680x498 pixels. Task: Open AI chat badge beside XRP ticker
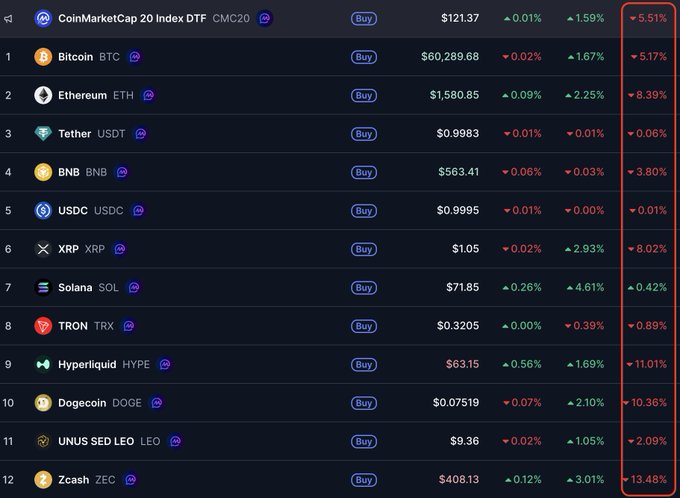[120, 249]
